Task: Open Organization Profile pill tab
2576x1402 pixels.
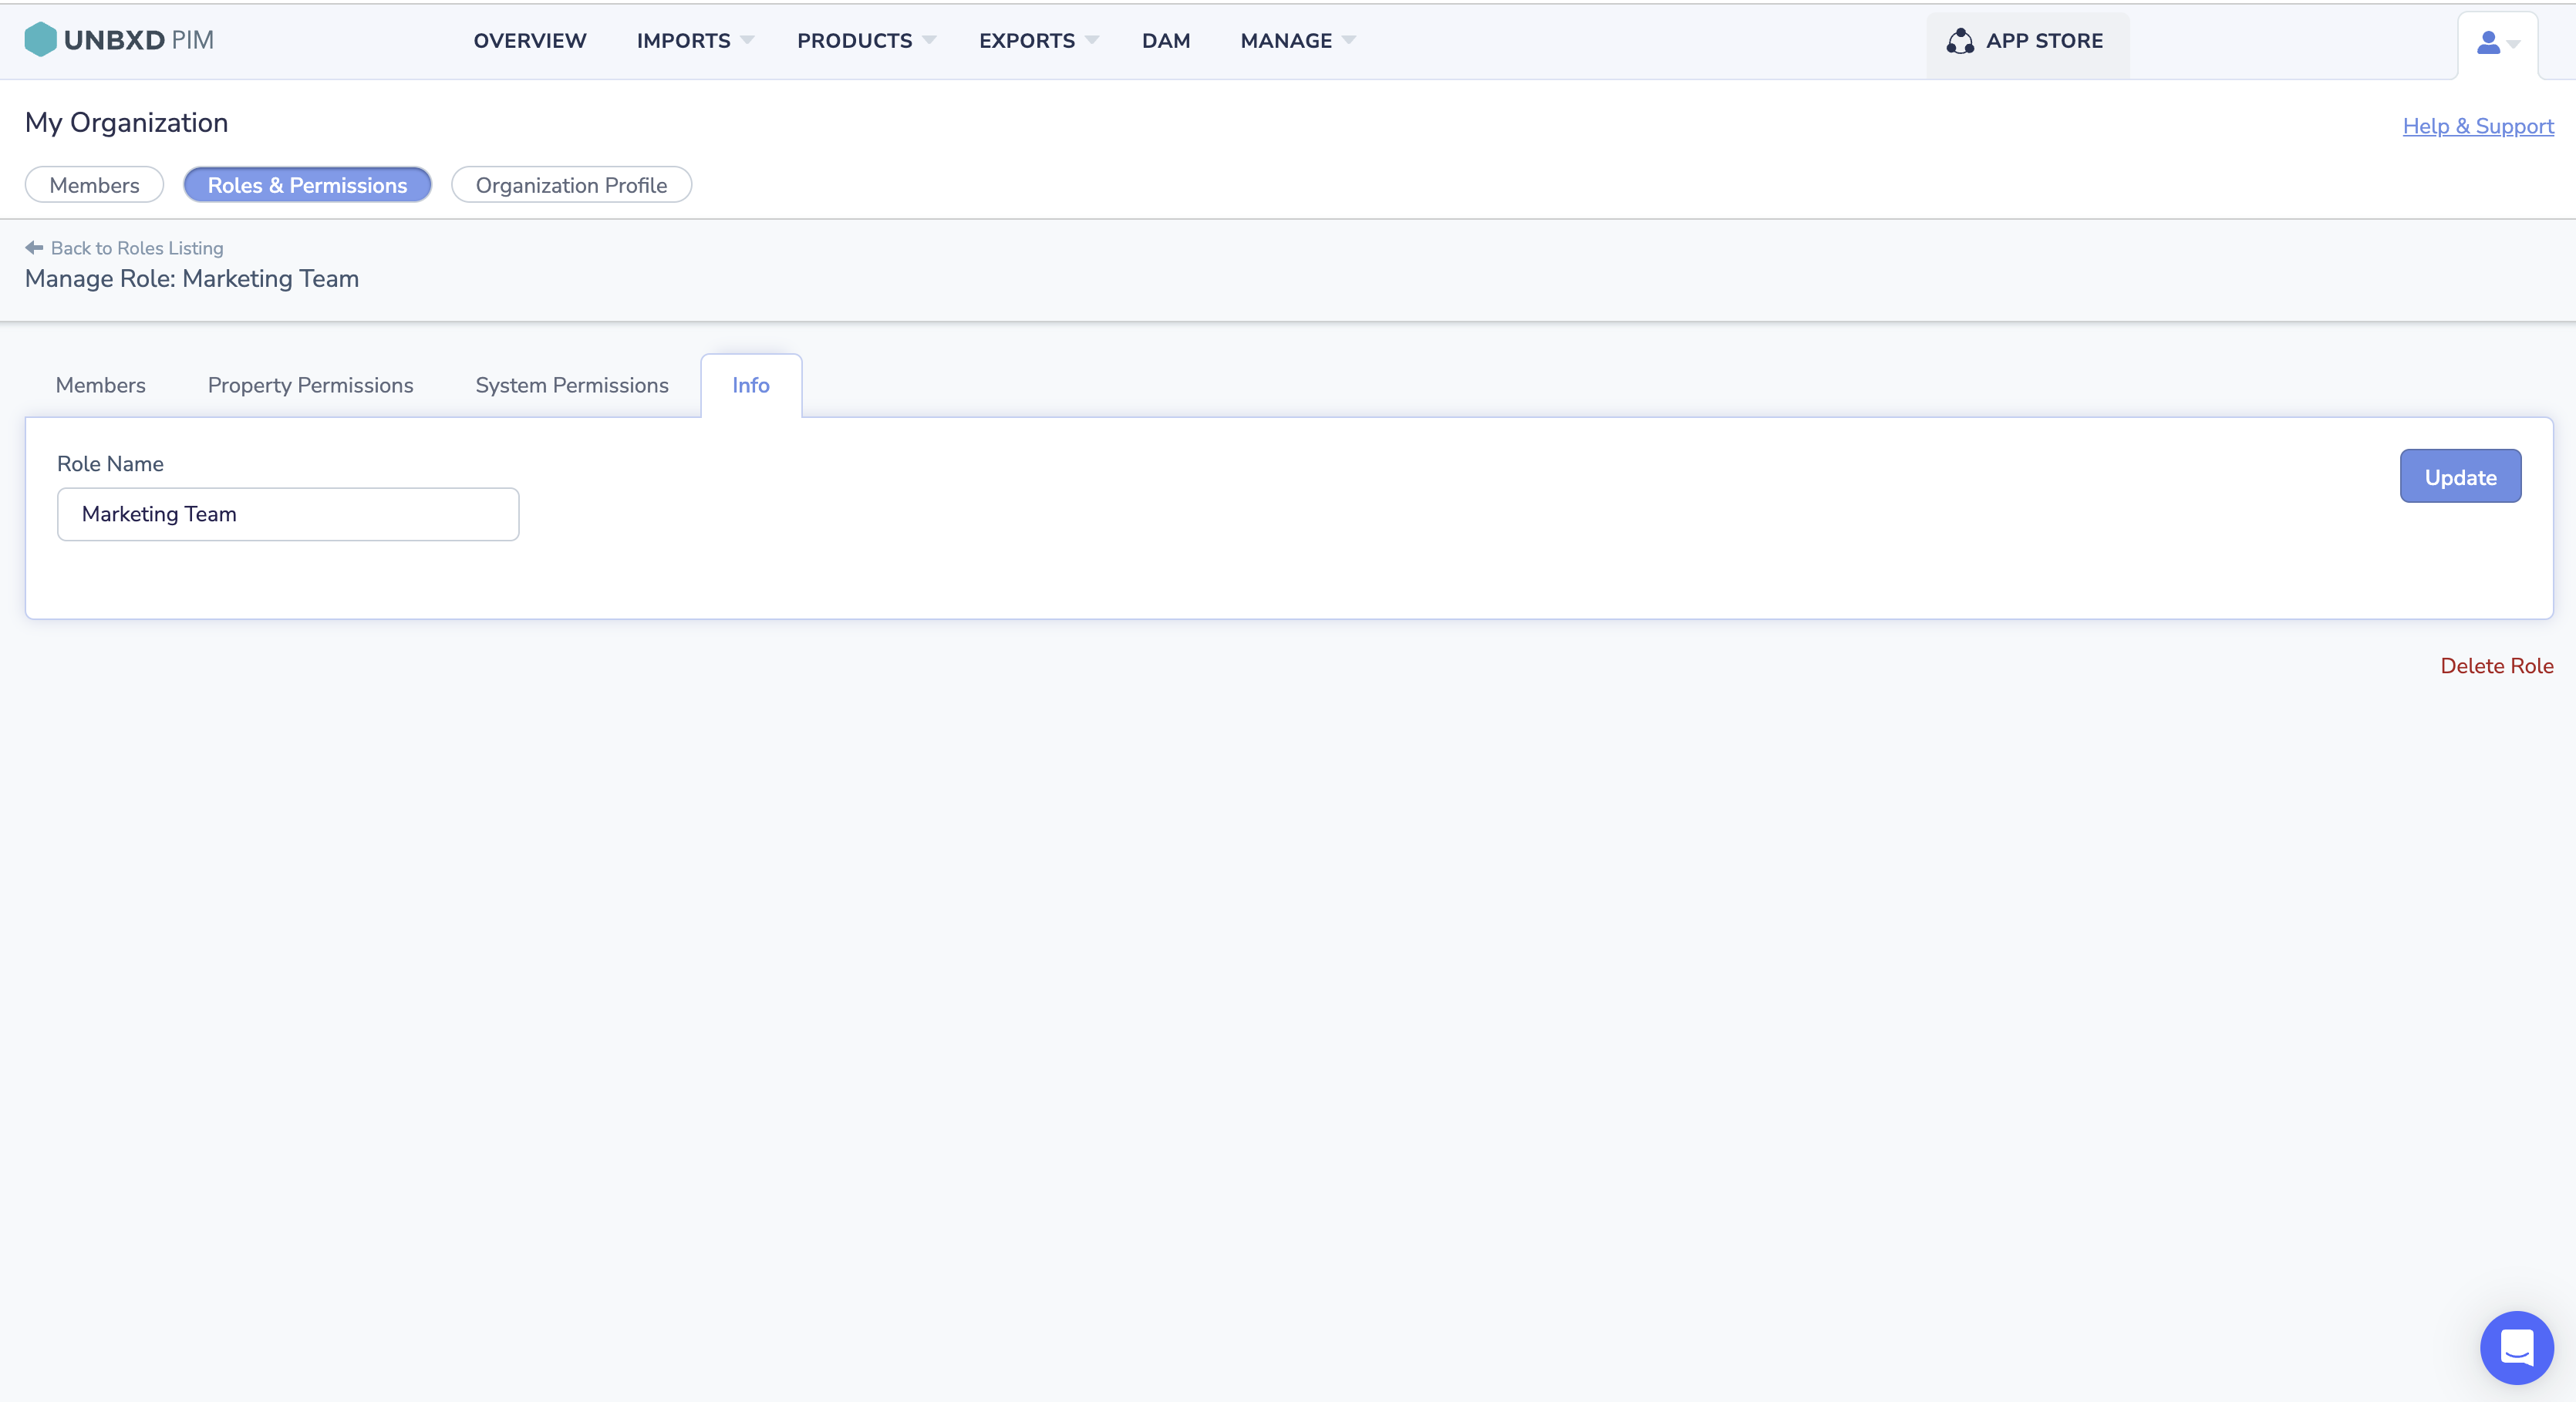Action: [x=571, y=185]
